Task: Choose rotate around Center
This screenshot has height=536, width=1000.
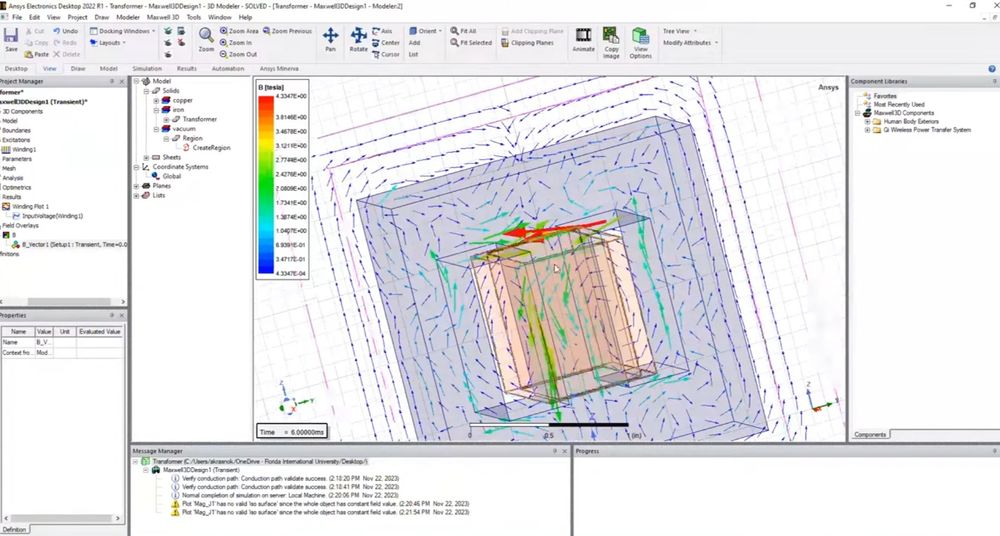Action: coord(386,43)
